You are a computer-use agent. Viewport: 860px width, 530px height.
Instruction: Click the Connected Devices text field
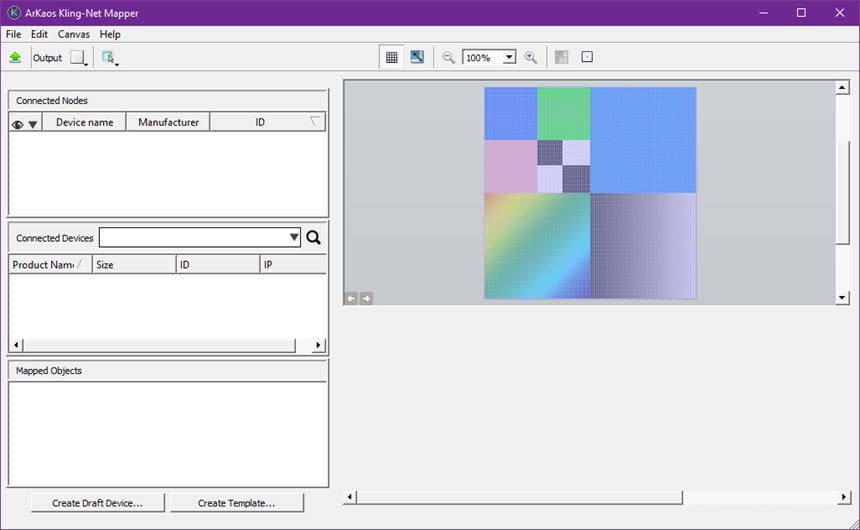194,237
